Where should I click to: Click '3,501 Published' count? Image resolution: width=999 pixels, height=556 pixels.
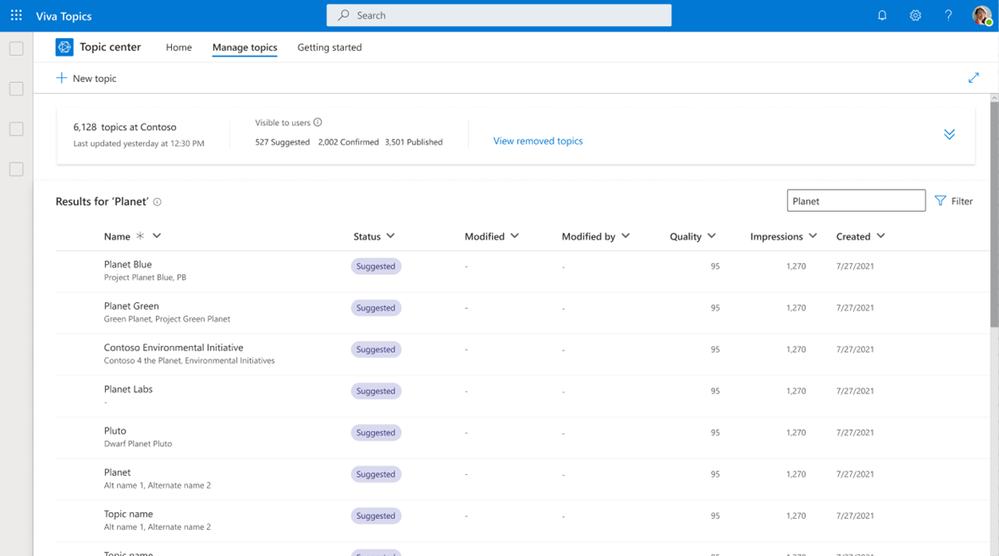(413, 142)
